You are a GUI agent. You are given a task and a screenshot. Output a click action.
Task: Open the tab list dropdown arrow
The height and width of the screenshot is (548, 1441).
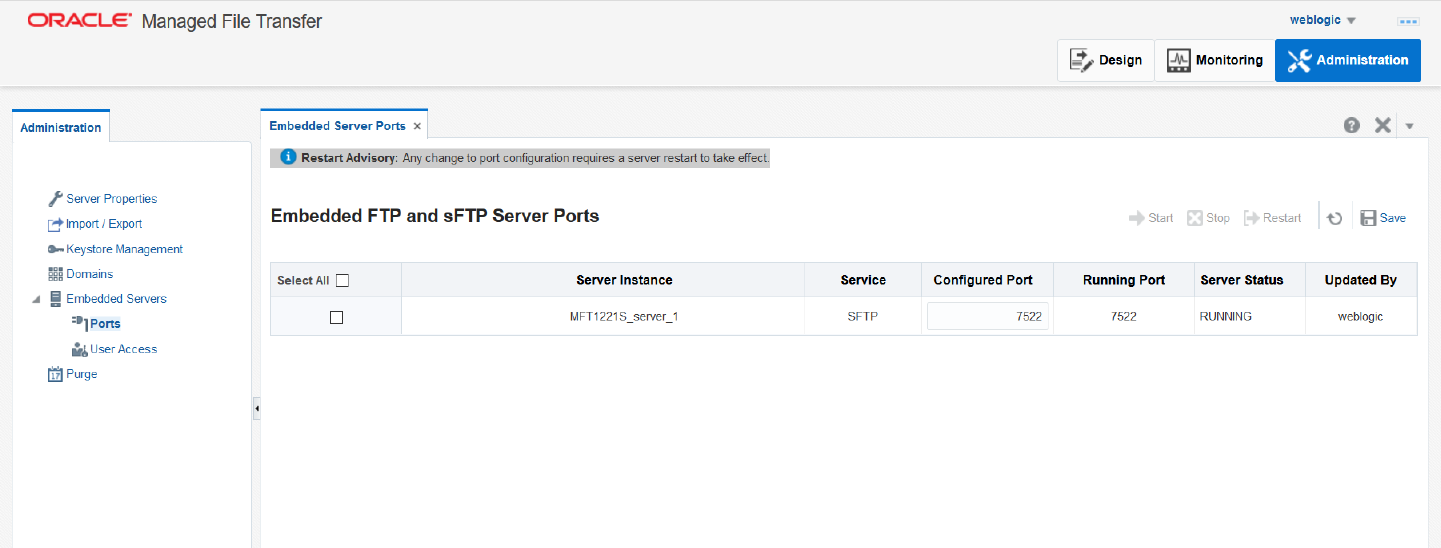pyautogui.click(x=1410, y=126)
